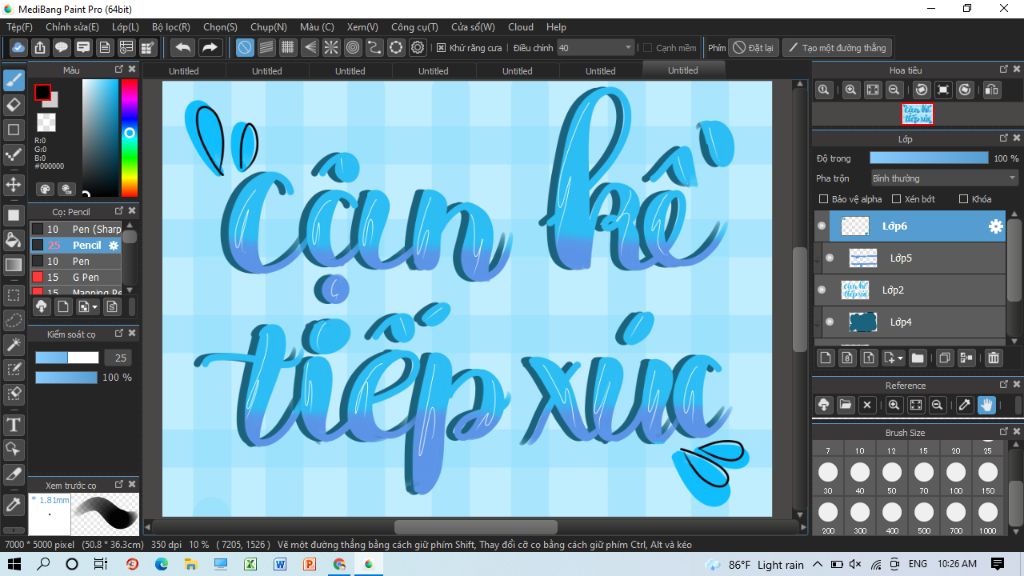The height and width of the screenshot is (576, 1024).
Task: Enable the radial snap guide
Action: 331,48
